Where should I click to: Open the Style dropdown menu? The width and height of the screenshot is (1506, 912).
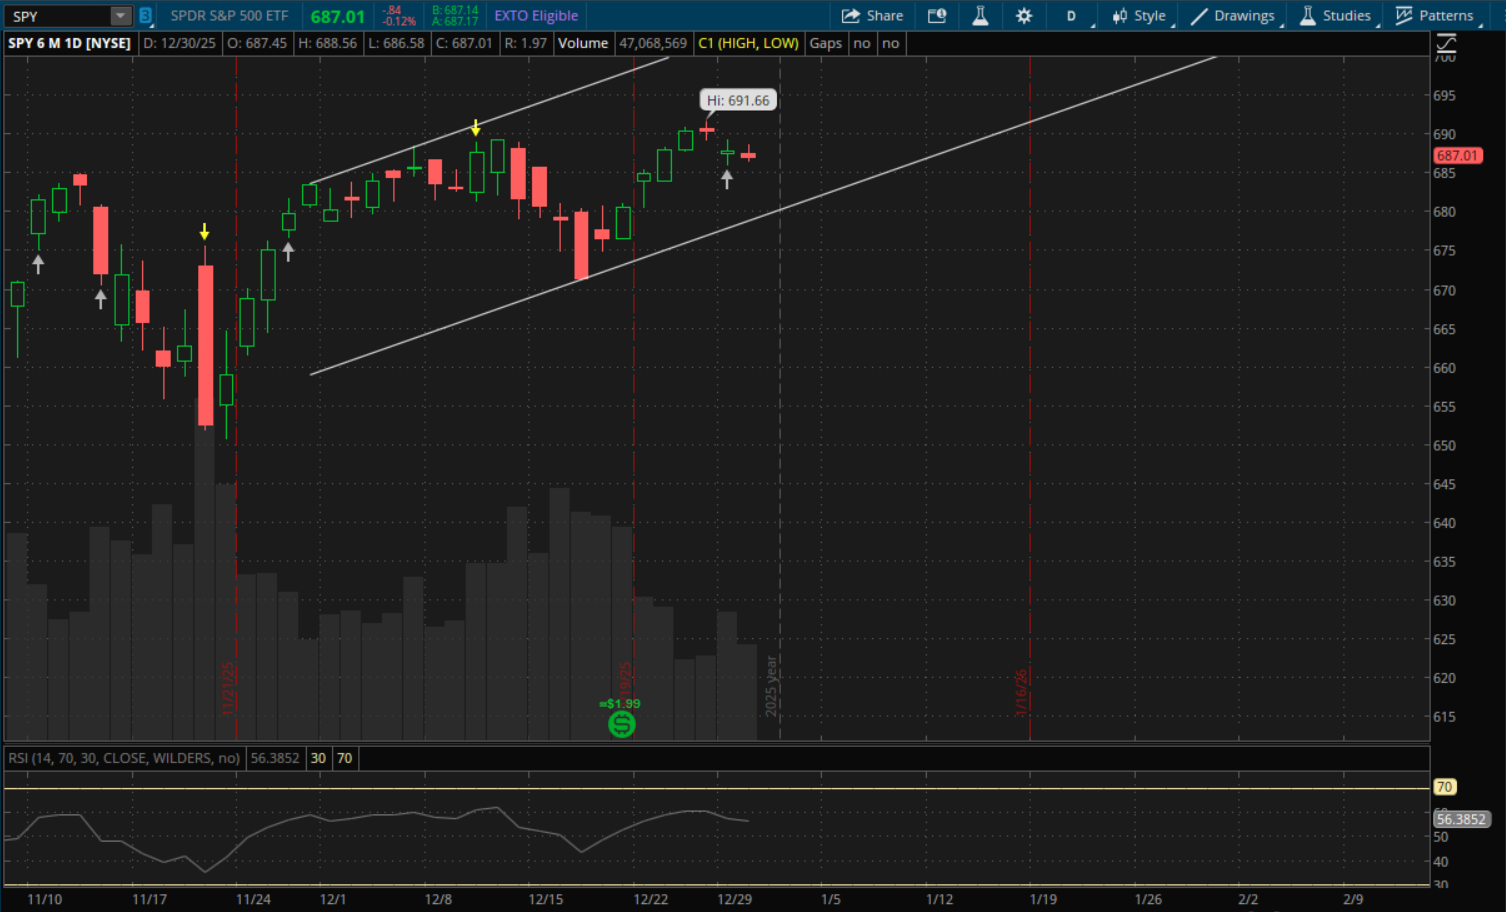(x=1139, y=16)
